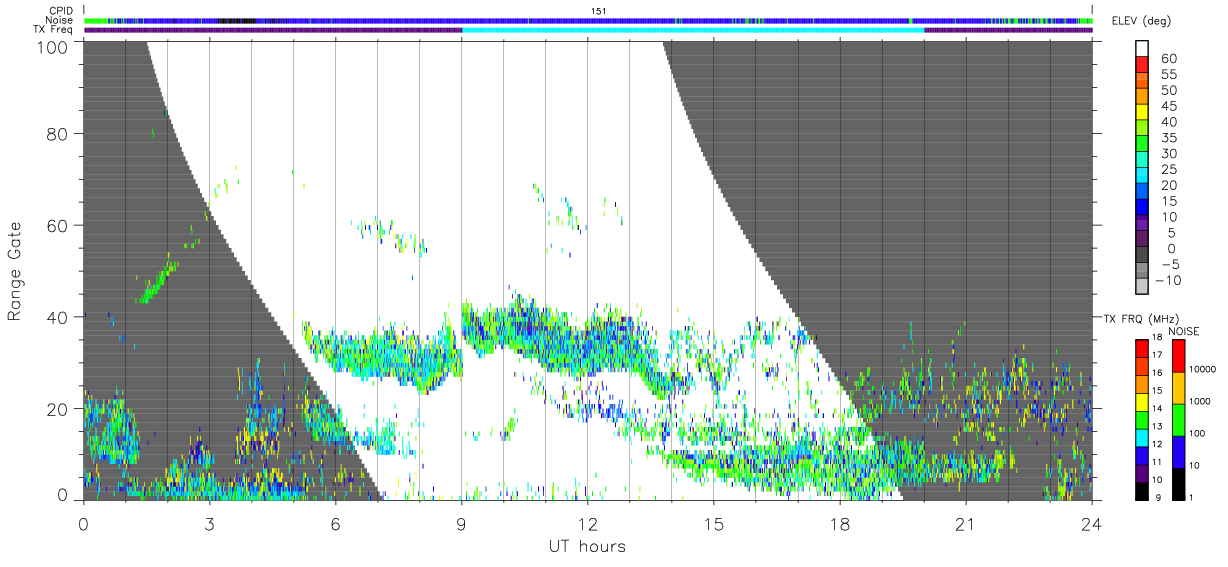Select the cyan section of the TX Freq strip

[x=693, y=30]
